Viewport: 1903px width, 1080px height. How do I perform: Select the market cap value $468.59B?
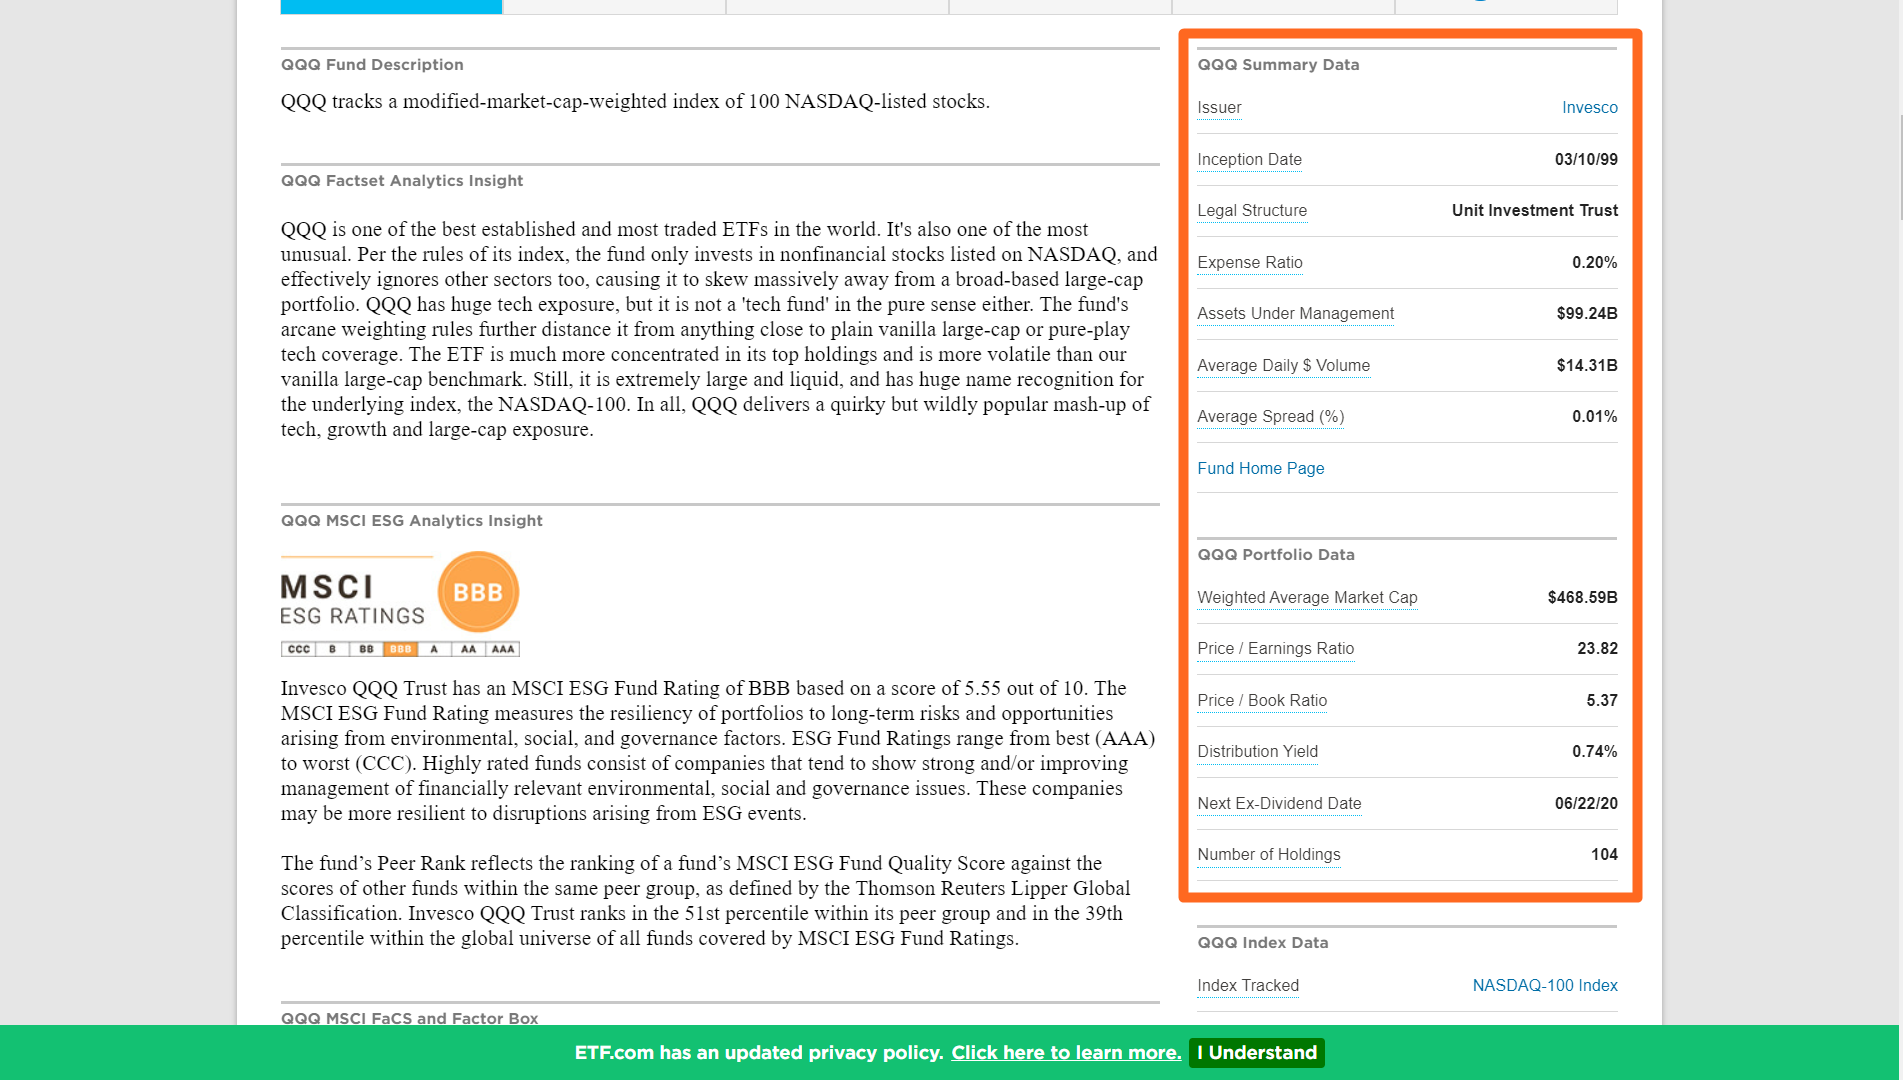pos(1582,597)
